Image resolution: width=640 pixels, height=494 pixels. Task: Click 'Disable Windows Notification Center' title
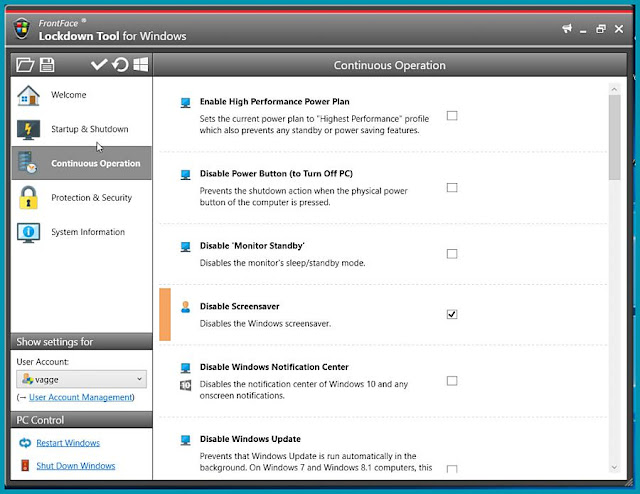[x=274, y=367]
